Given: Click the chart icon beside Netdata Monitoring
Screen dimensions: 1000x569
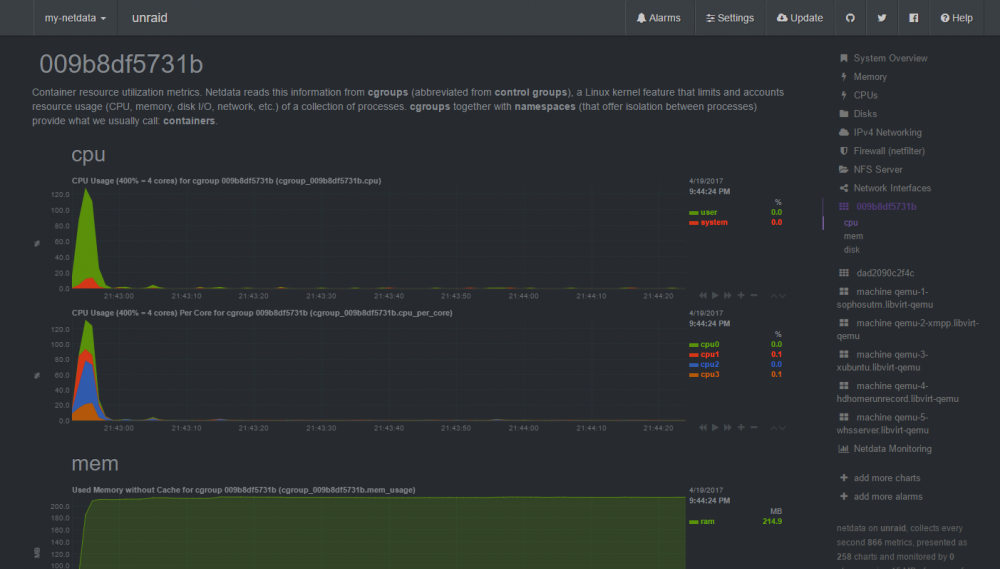Looking at the screenshot, I should pos(844,449).
